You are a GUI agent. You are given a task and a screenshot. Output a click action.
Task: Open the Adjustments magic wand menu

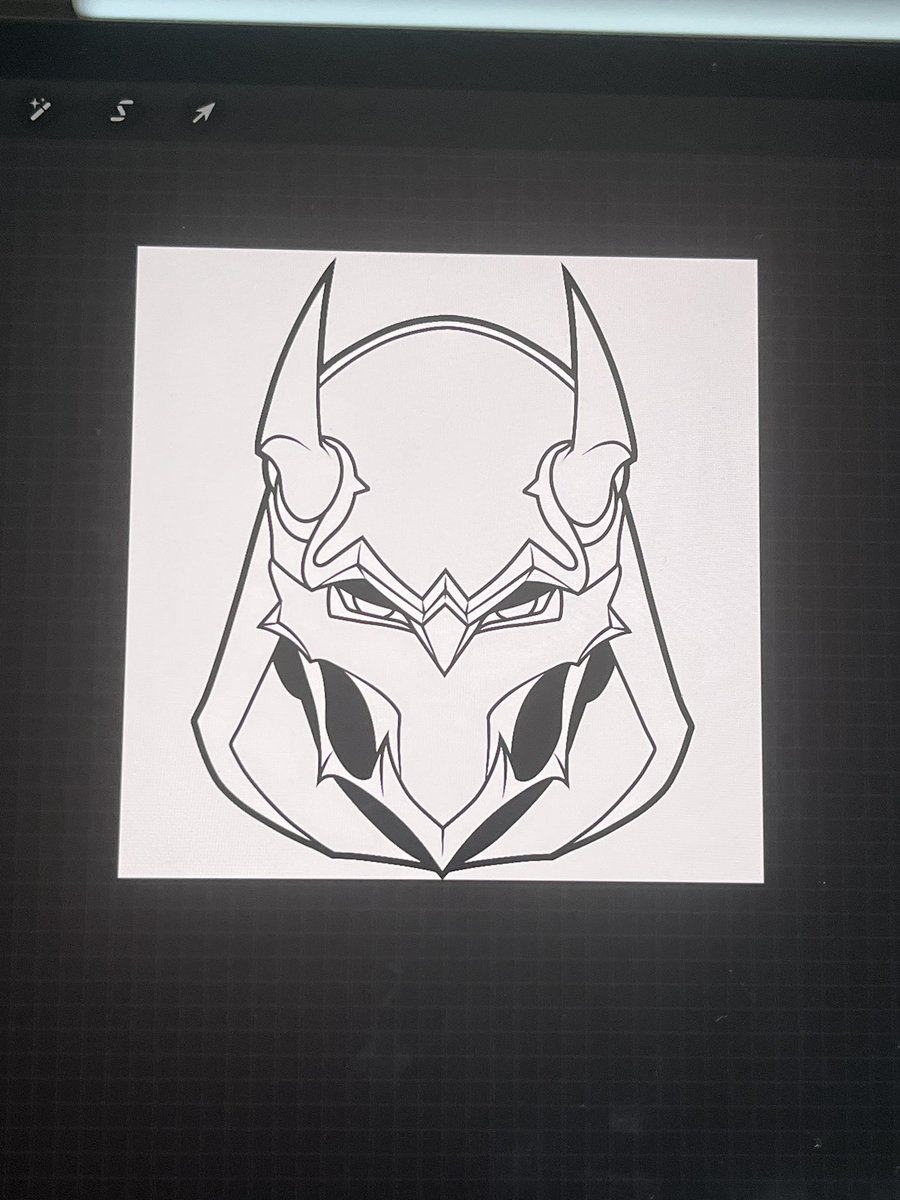(40, 109)
